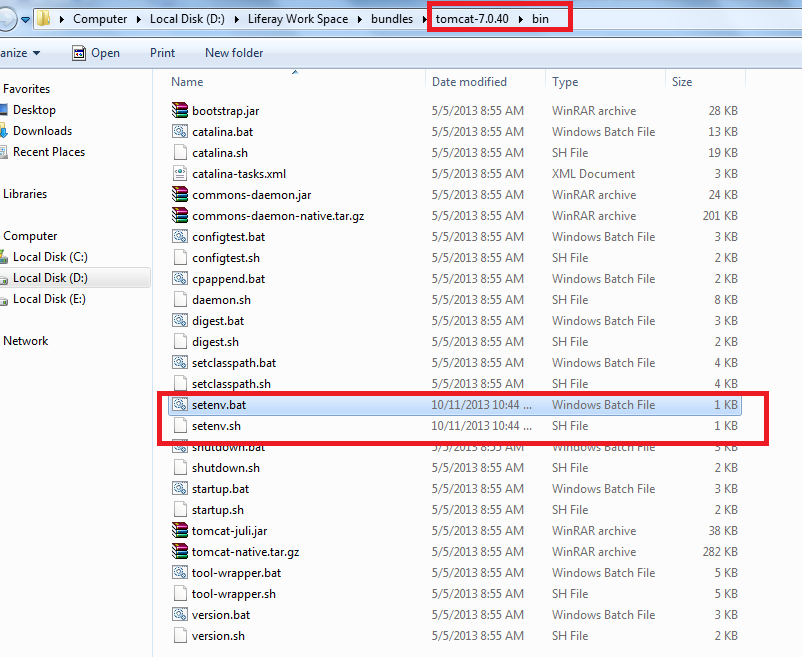Sort files by Date modified column
Screen dimensions: 802x657
[469, 82]
